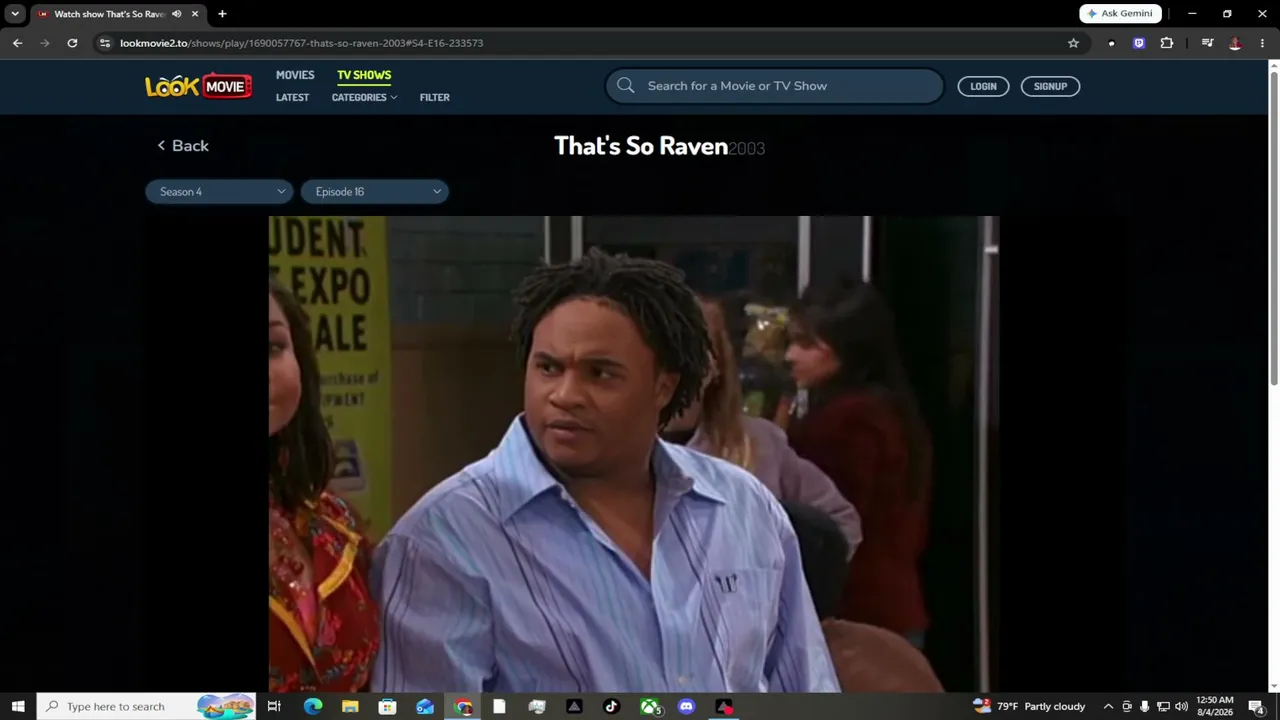Image resolution: width=1280 pixels, height=720 pixels.
Task: Click the Back link
Action: pos(183,146)
